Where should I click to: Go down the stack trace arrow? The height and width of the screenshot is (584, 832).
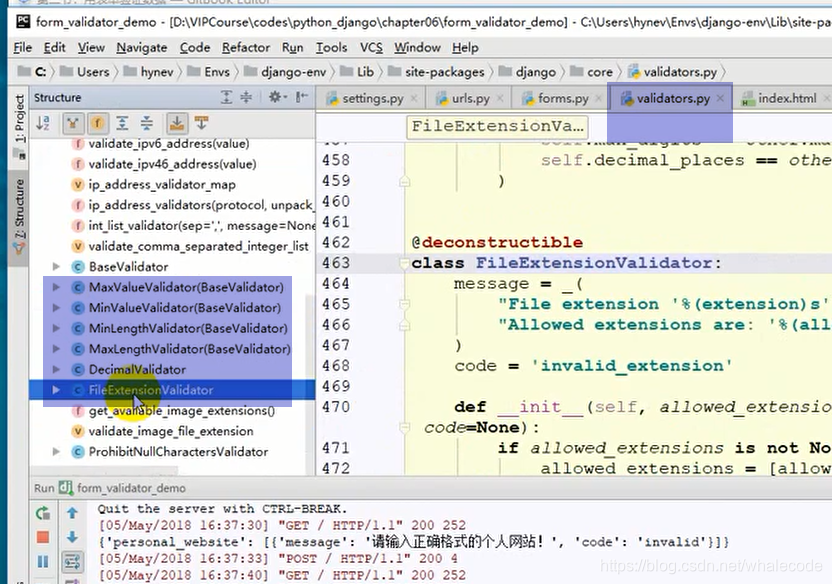72,537
